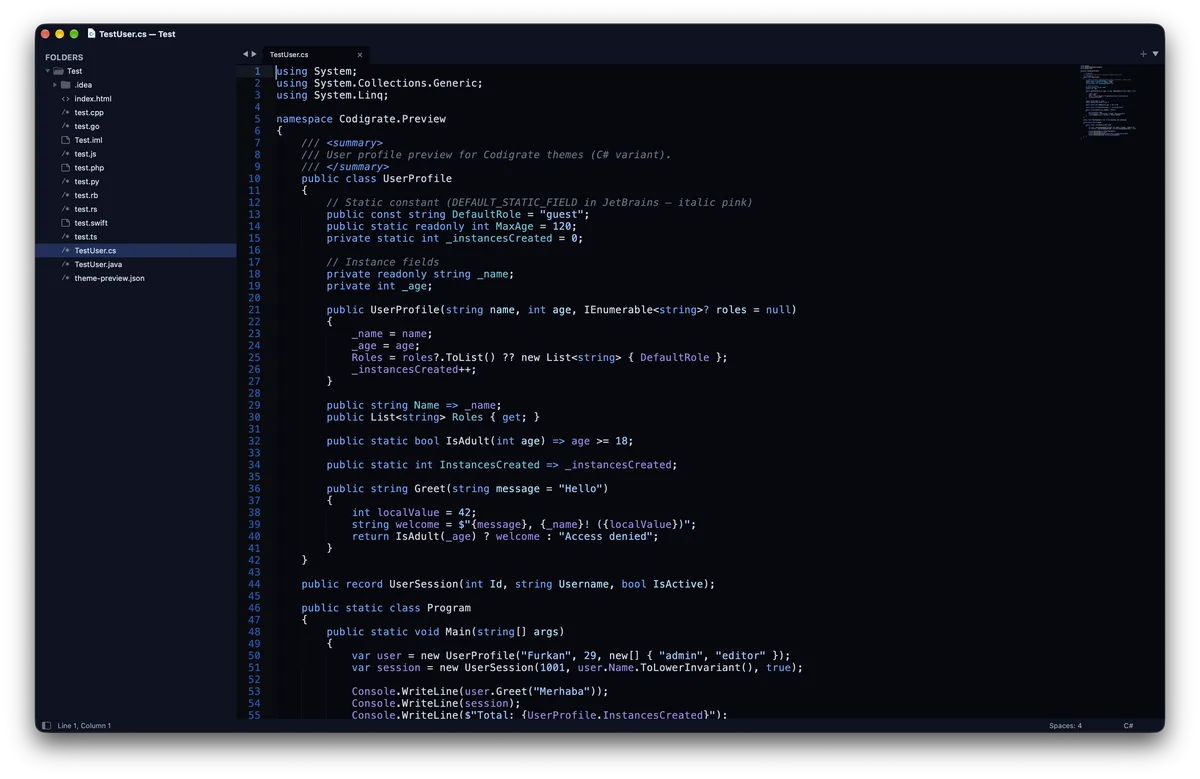This screenshot has height=779, width=1200.
Task: Click the document icon beside test.swift
Action: point(66,223)
